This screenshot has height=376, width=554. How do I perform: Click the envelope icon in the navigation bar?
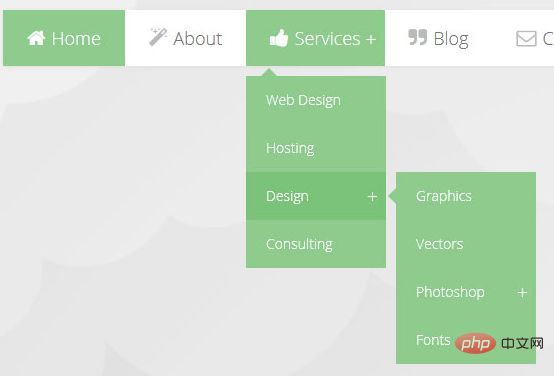[x=526, y=39]
